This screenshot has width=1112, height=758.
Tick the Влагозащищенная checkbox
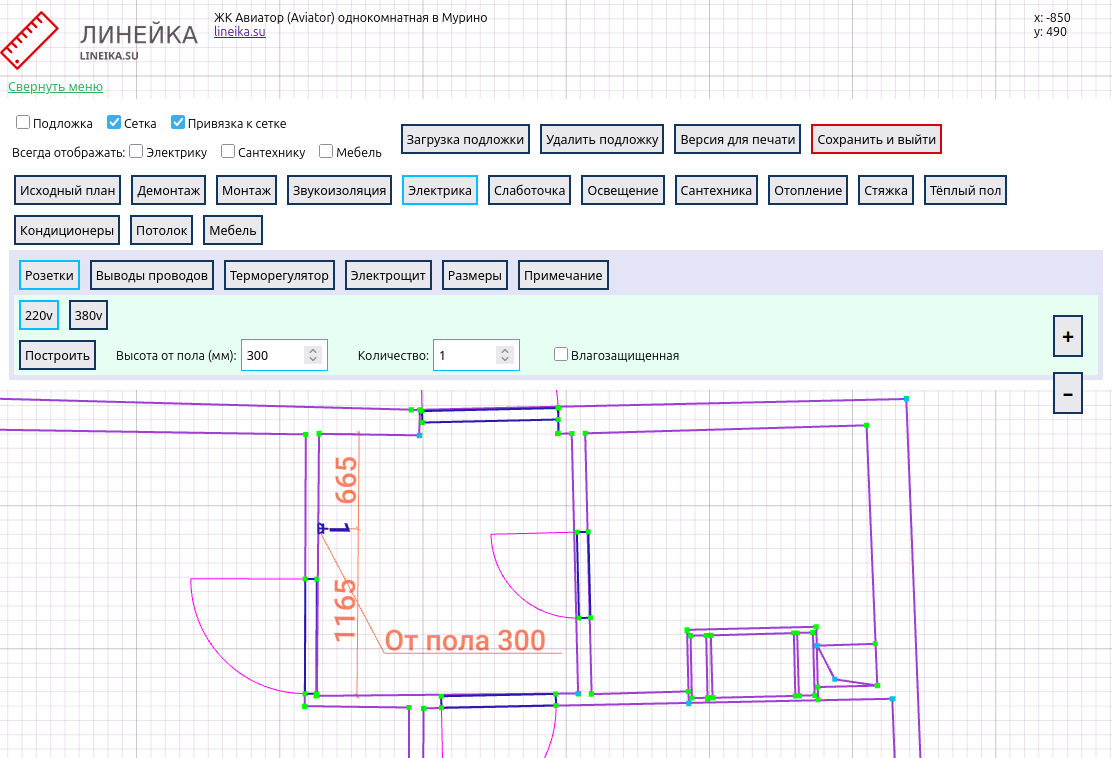(x=561, y=354)
